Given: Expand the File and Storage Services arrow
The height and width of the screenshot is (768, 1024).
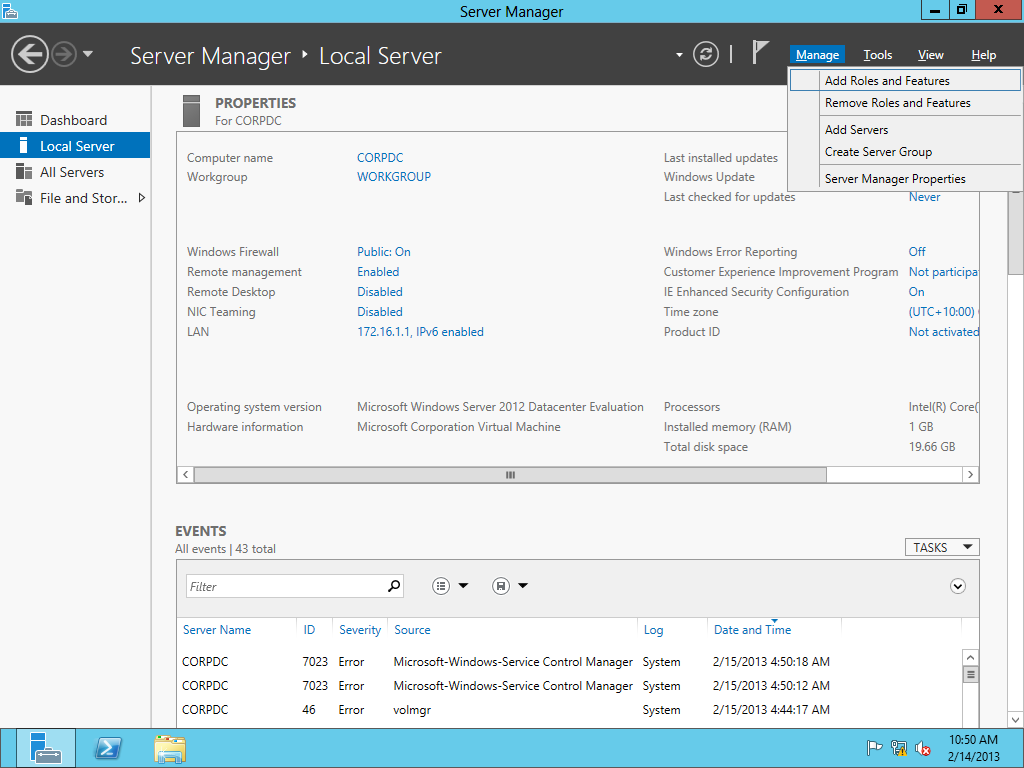Looking at the screenshot, I should [x=141, y=198].
